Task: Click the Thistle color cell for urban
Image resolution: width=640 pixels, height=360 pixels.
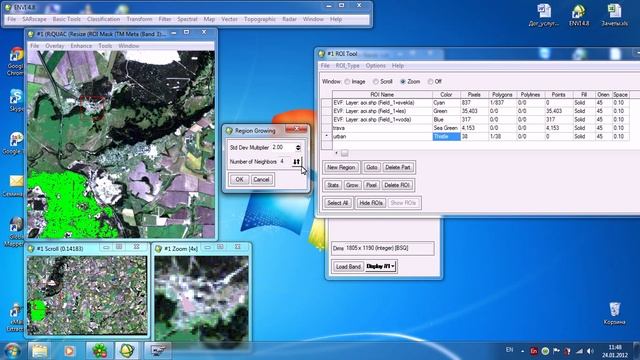Action: point(446,137)
